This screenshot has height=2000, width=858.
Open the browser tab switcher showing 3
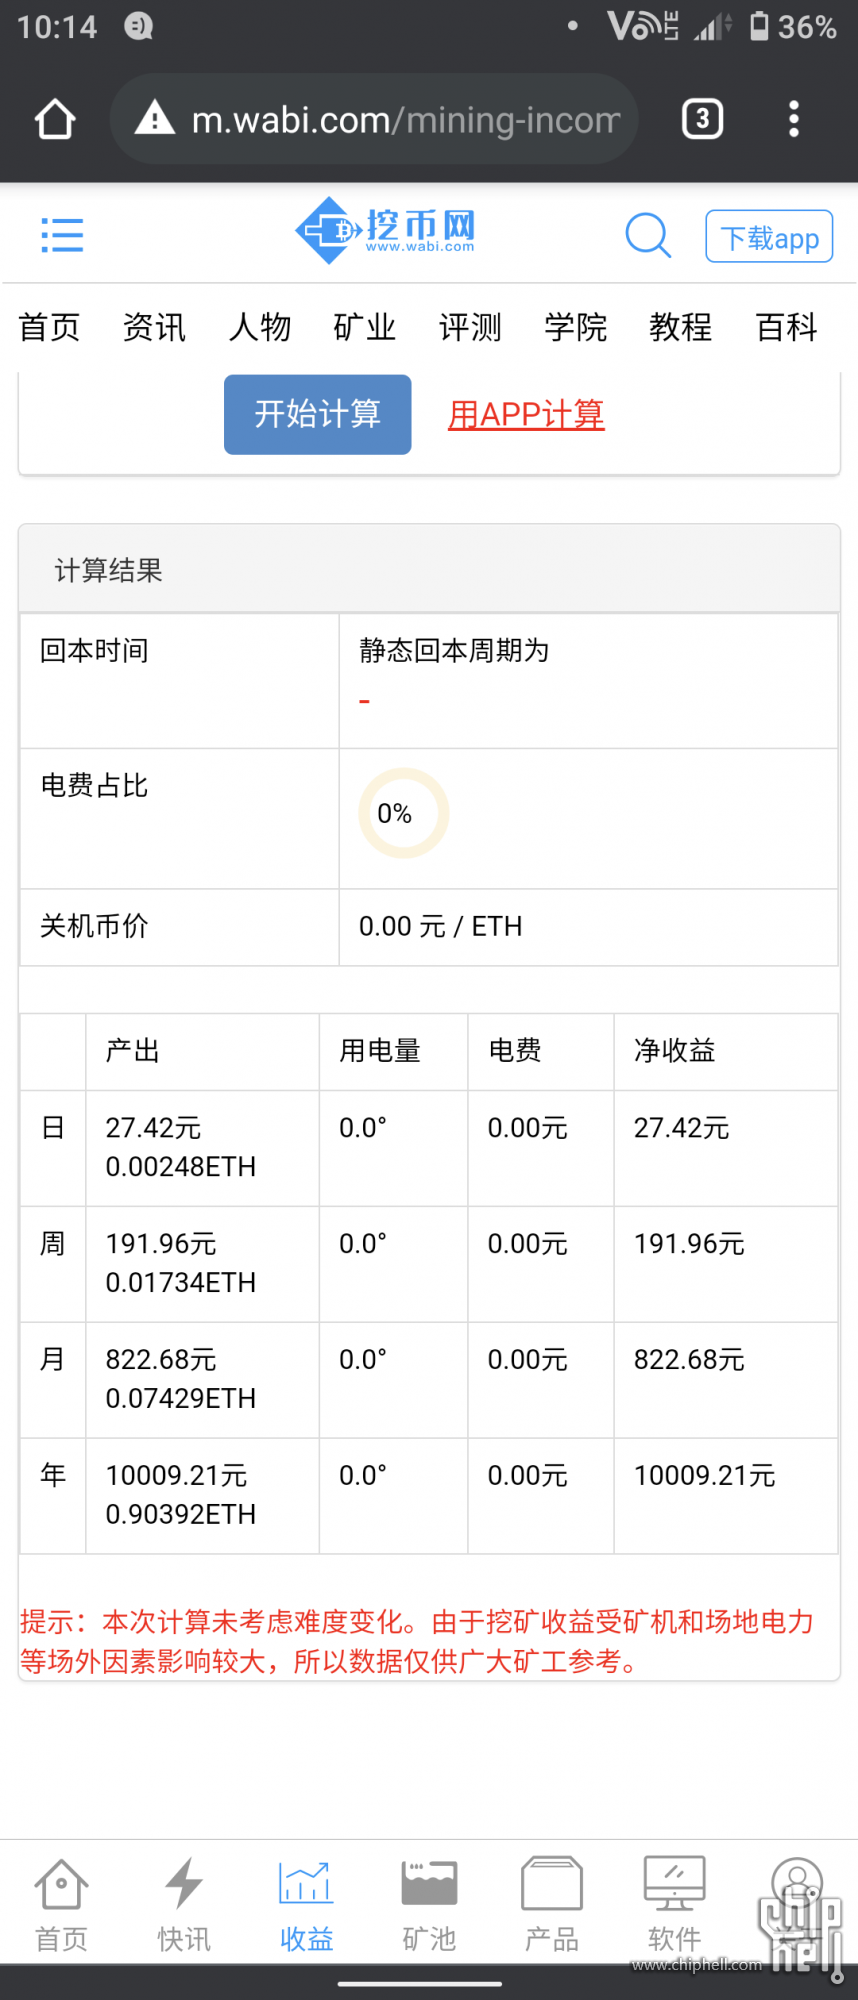pyautogui.click(x=703, y=119)
